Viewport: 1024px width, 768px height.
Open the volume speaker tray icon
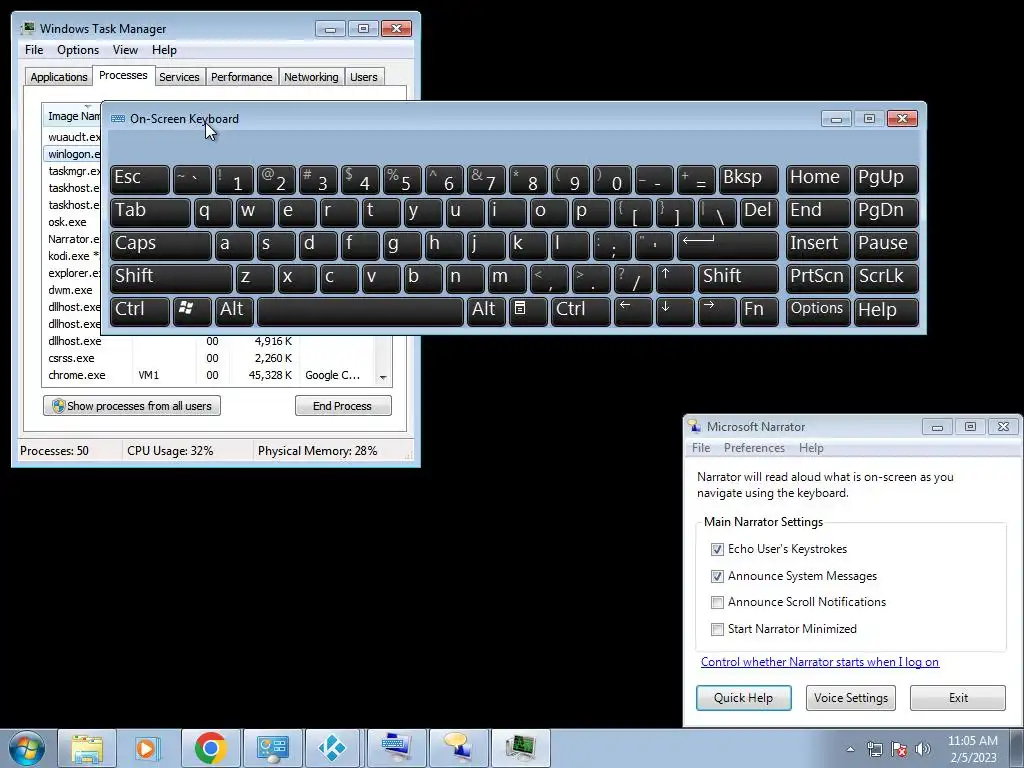coord(923,749)
